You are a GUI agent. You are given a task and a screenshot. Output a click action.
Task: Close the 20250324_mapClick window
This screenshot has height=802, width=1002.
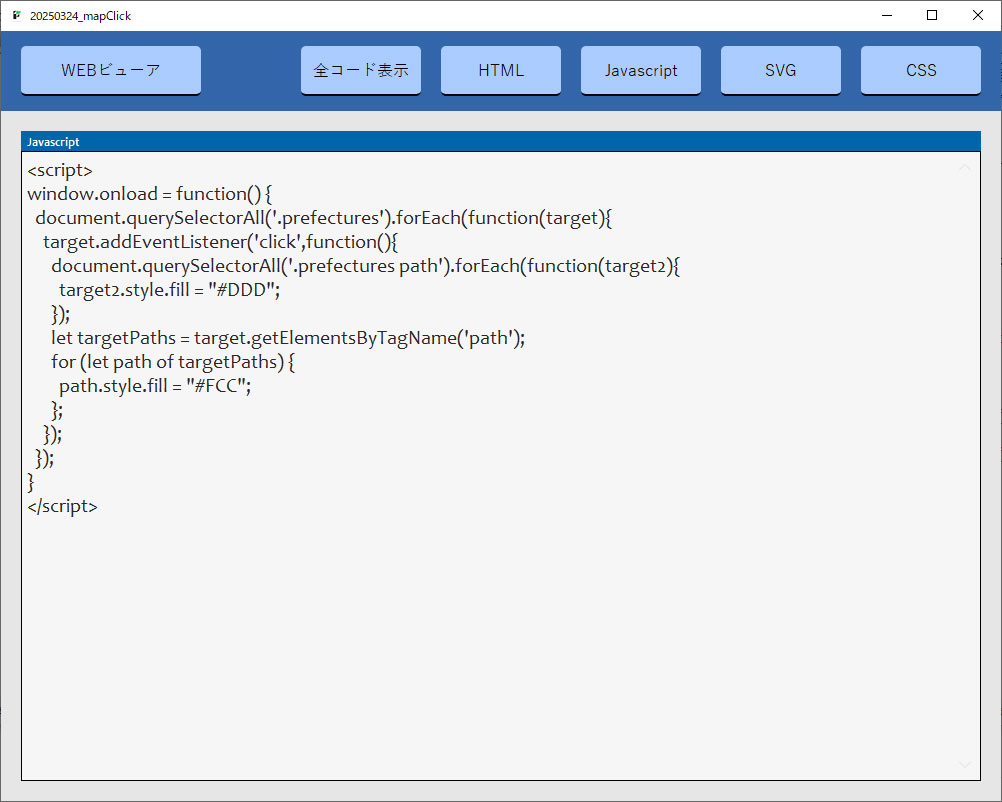click(978, 15)
